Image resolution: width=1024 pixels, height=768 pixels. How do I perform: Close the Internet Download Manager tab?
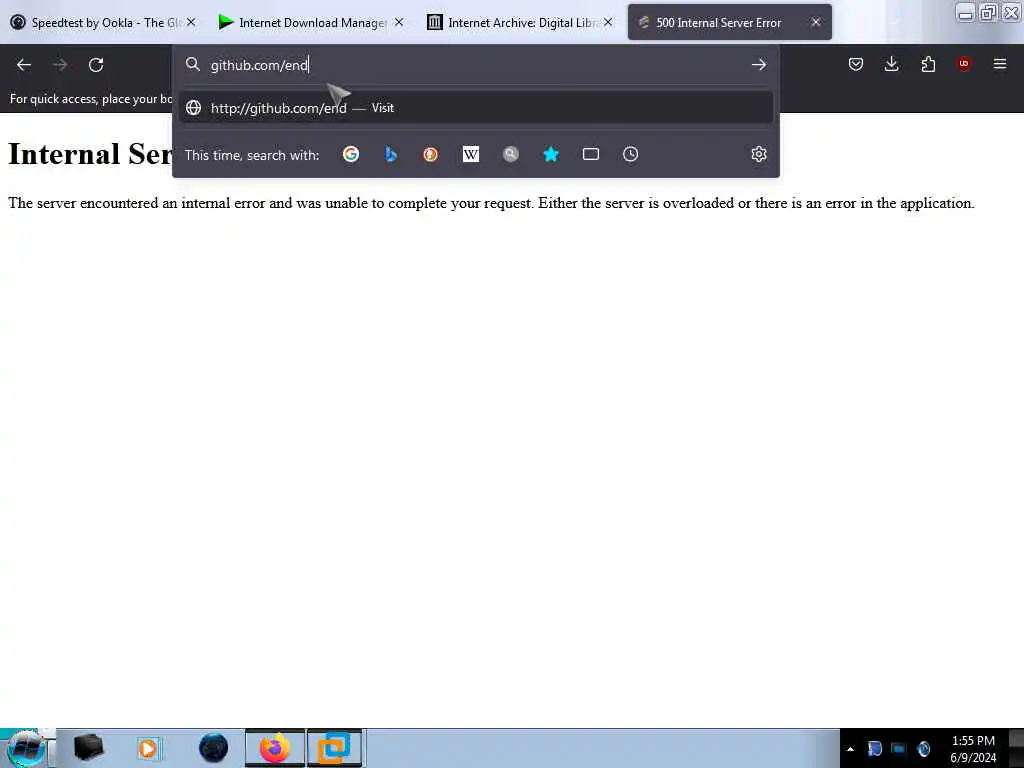(x=399, y=22)
